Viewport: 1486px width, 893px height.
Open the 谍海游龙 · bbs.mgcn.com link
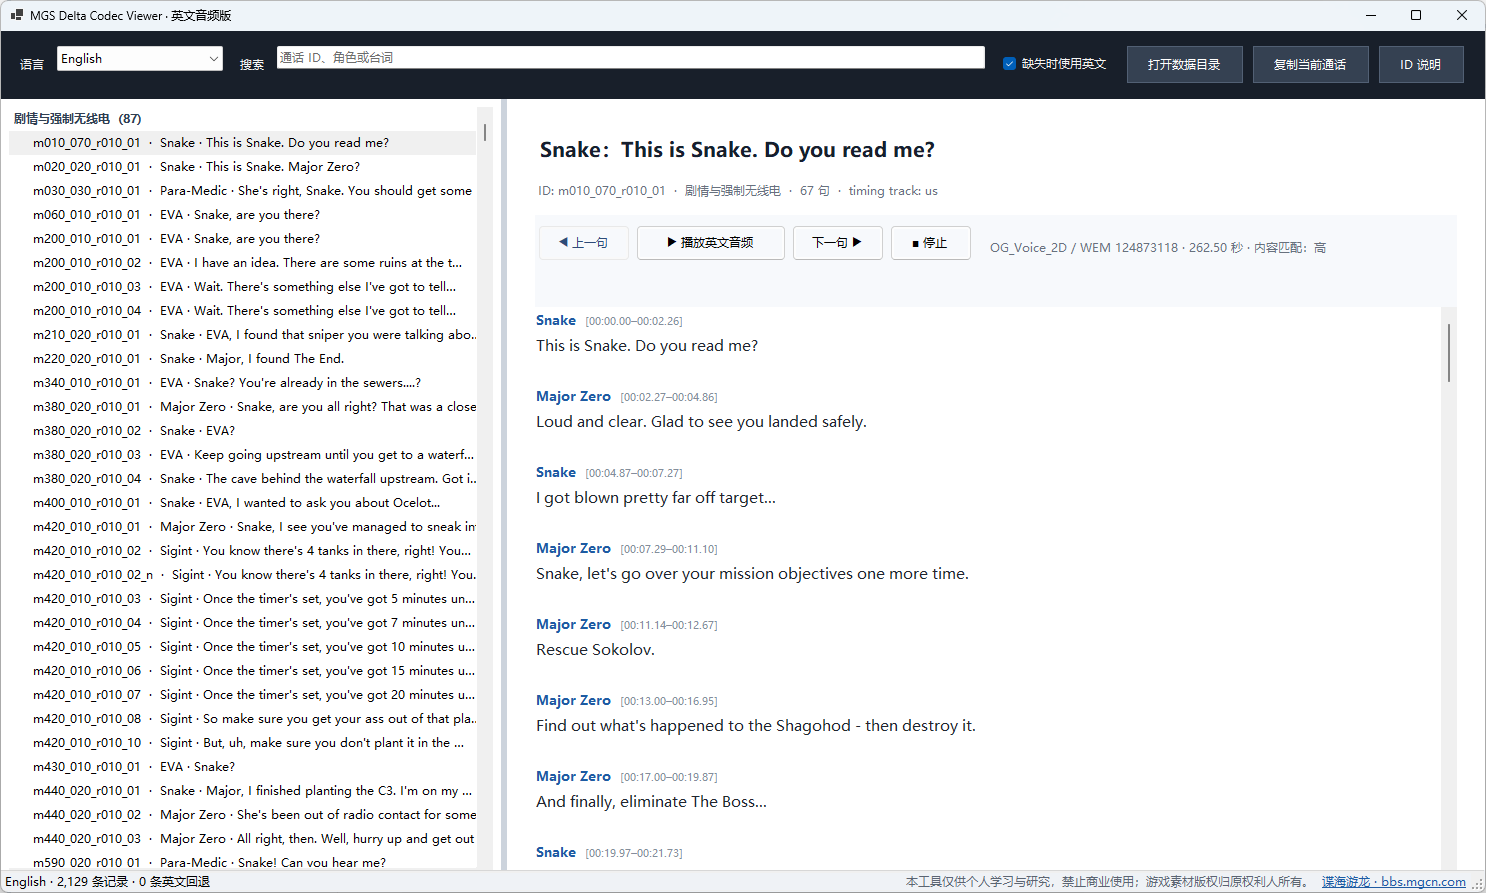[1394, 882]
